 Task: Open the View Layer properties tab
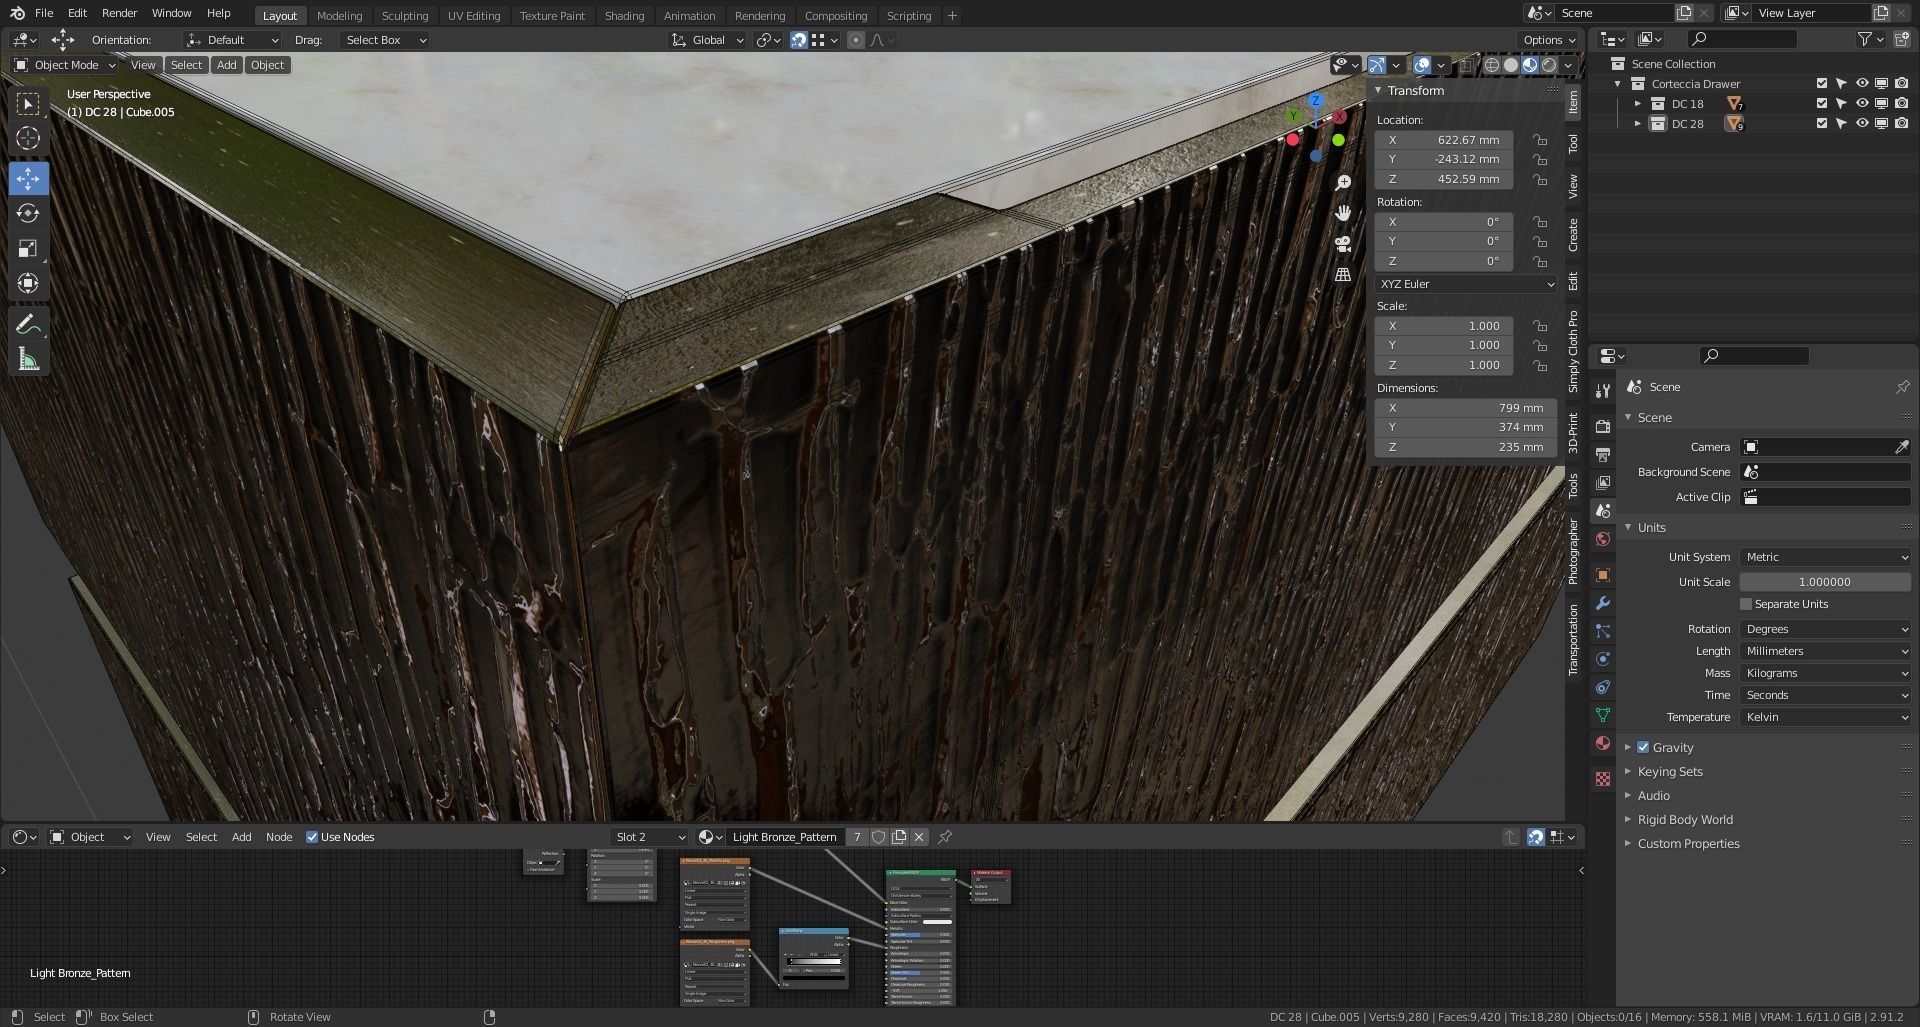tap(1603, 482)
